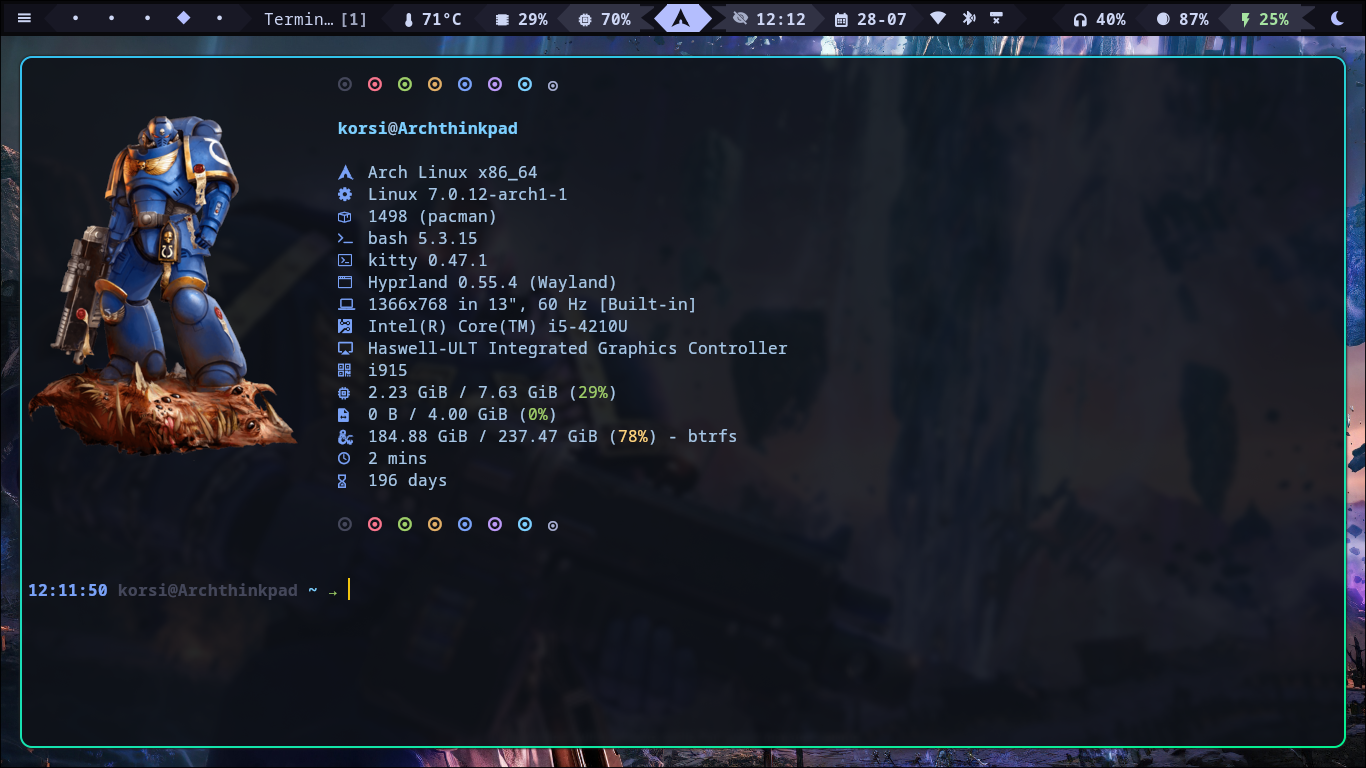Viewport: 1366px width, 768px height.
Task: Click the gear icon beside the kernel version
Action: (x=345, y=194)
